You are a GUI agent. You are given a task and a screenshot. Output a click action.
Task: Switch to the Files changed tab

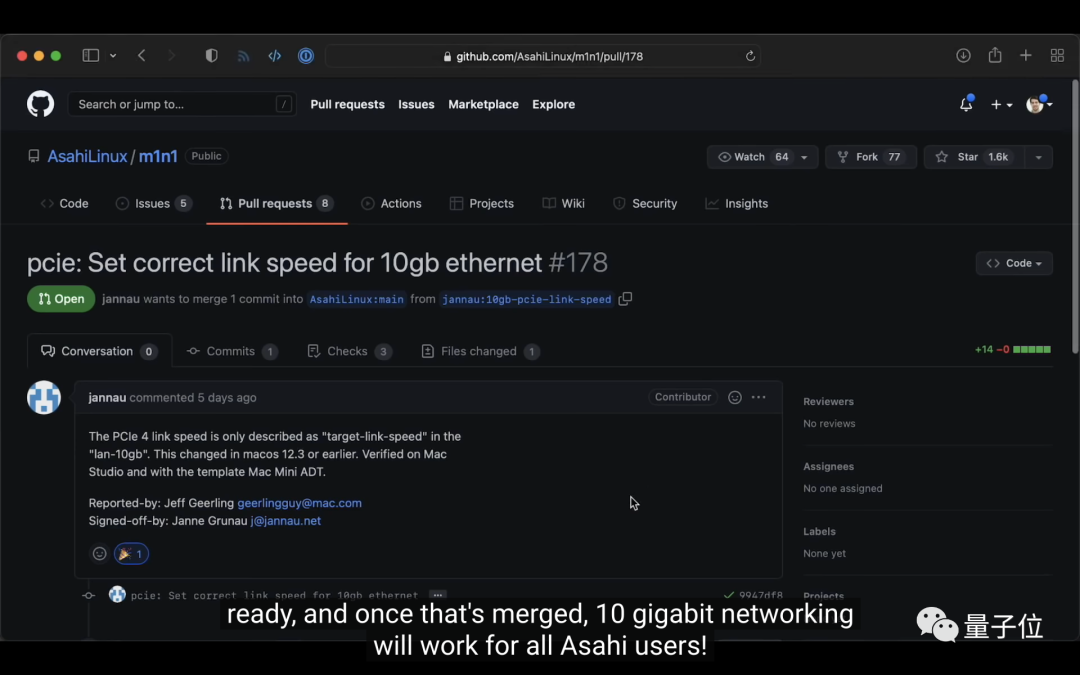point(480,351)
